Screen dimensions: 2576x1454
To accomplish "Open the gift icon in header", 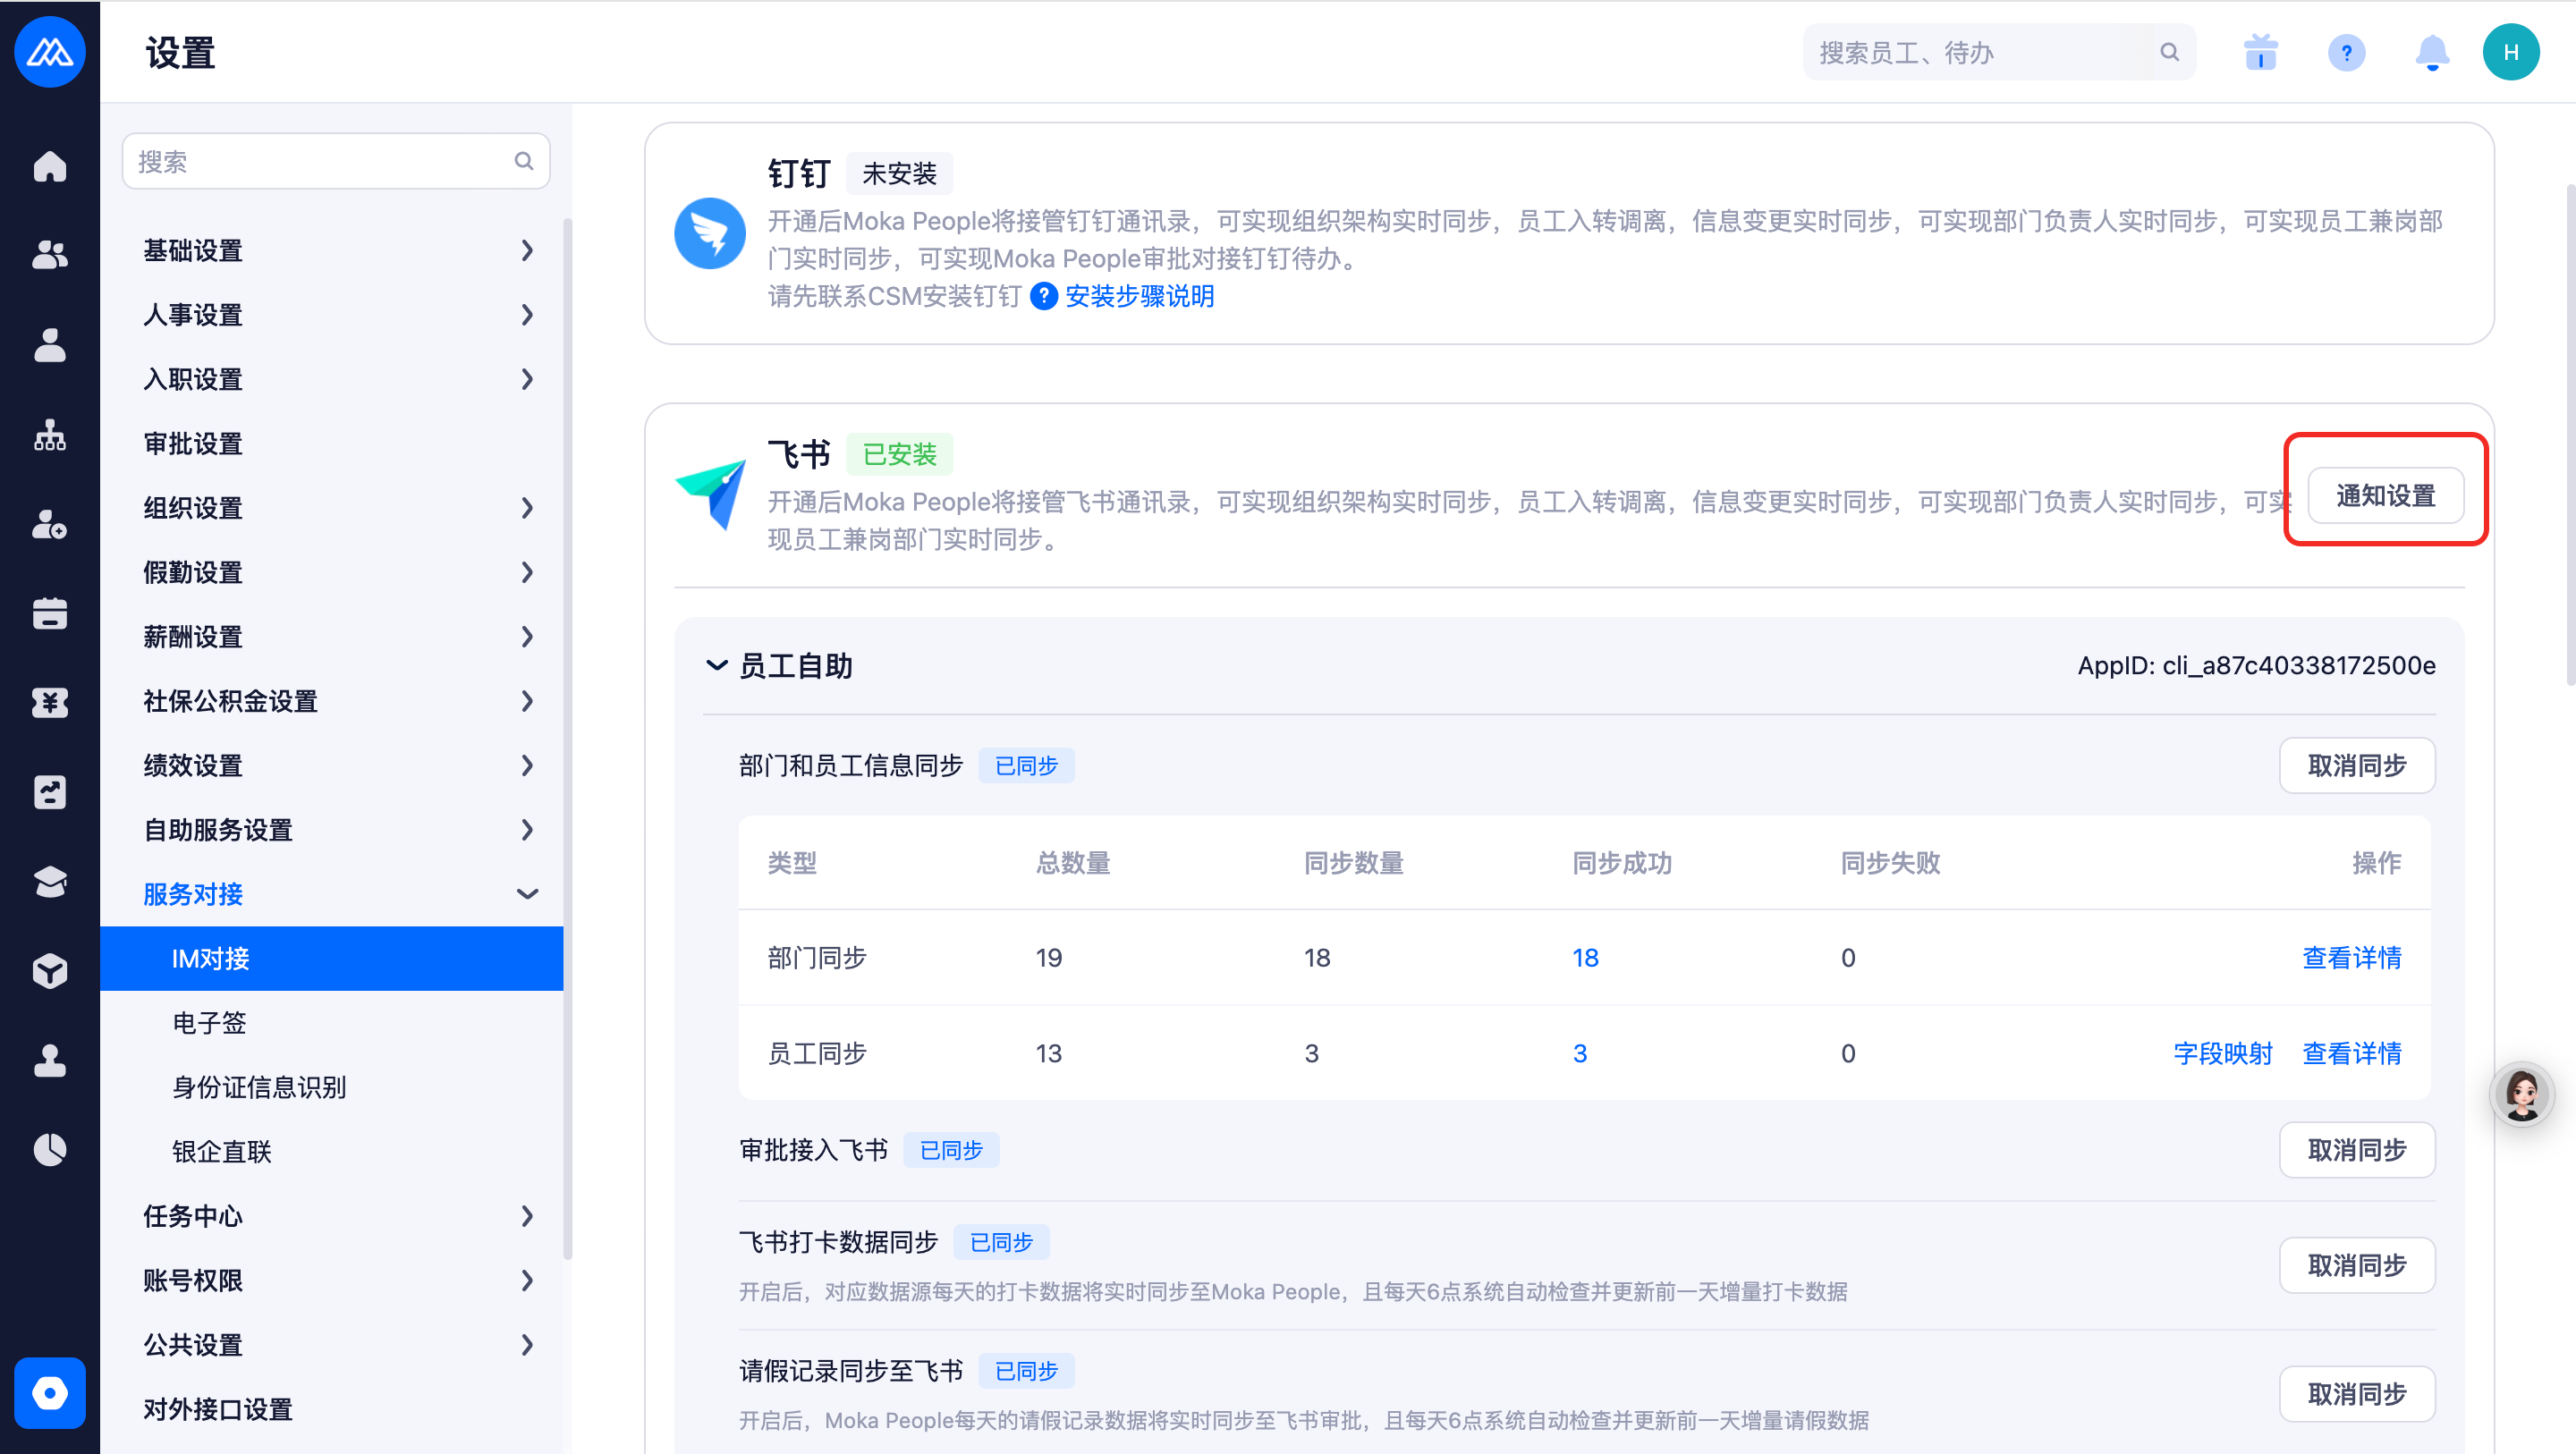I will click(x=2260, y=52).
